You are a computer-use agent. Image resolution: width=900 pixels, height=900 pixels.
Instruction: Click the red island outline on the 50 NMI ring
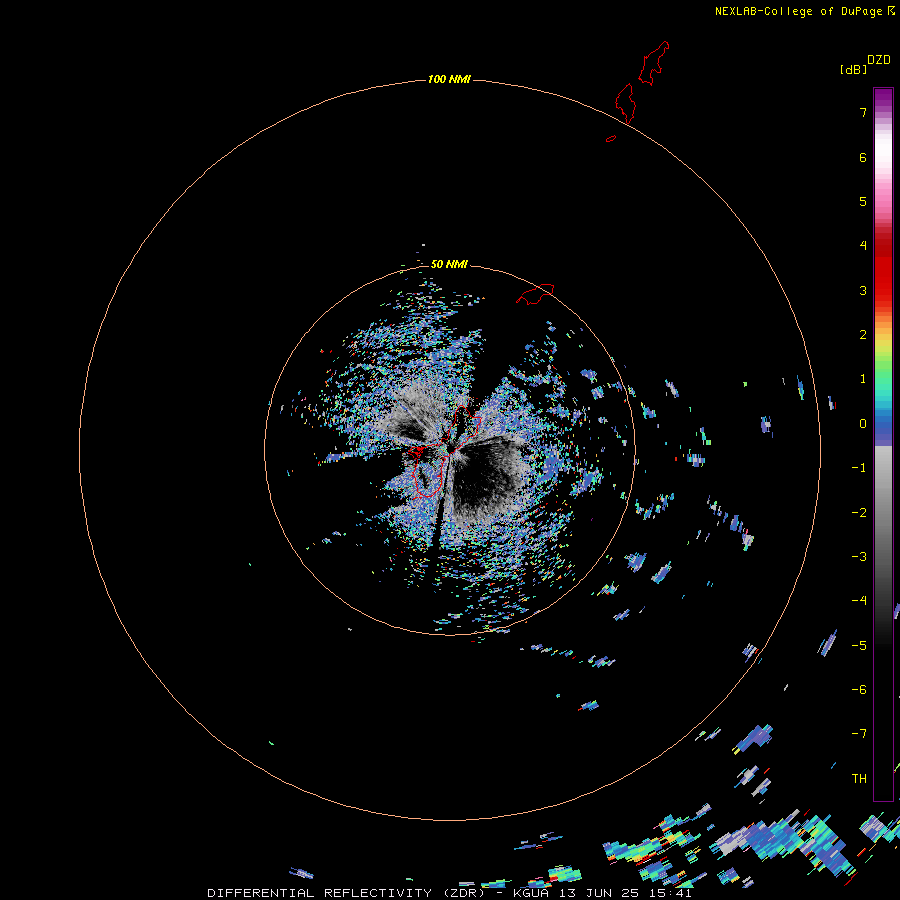point(535,294)
